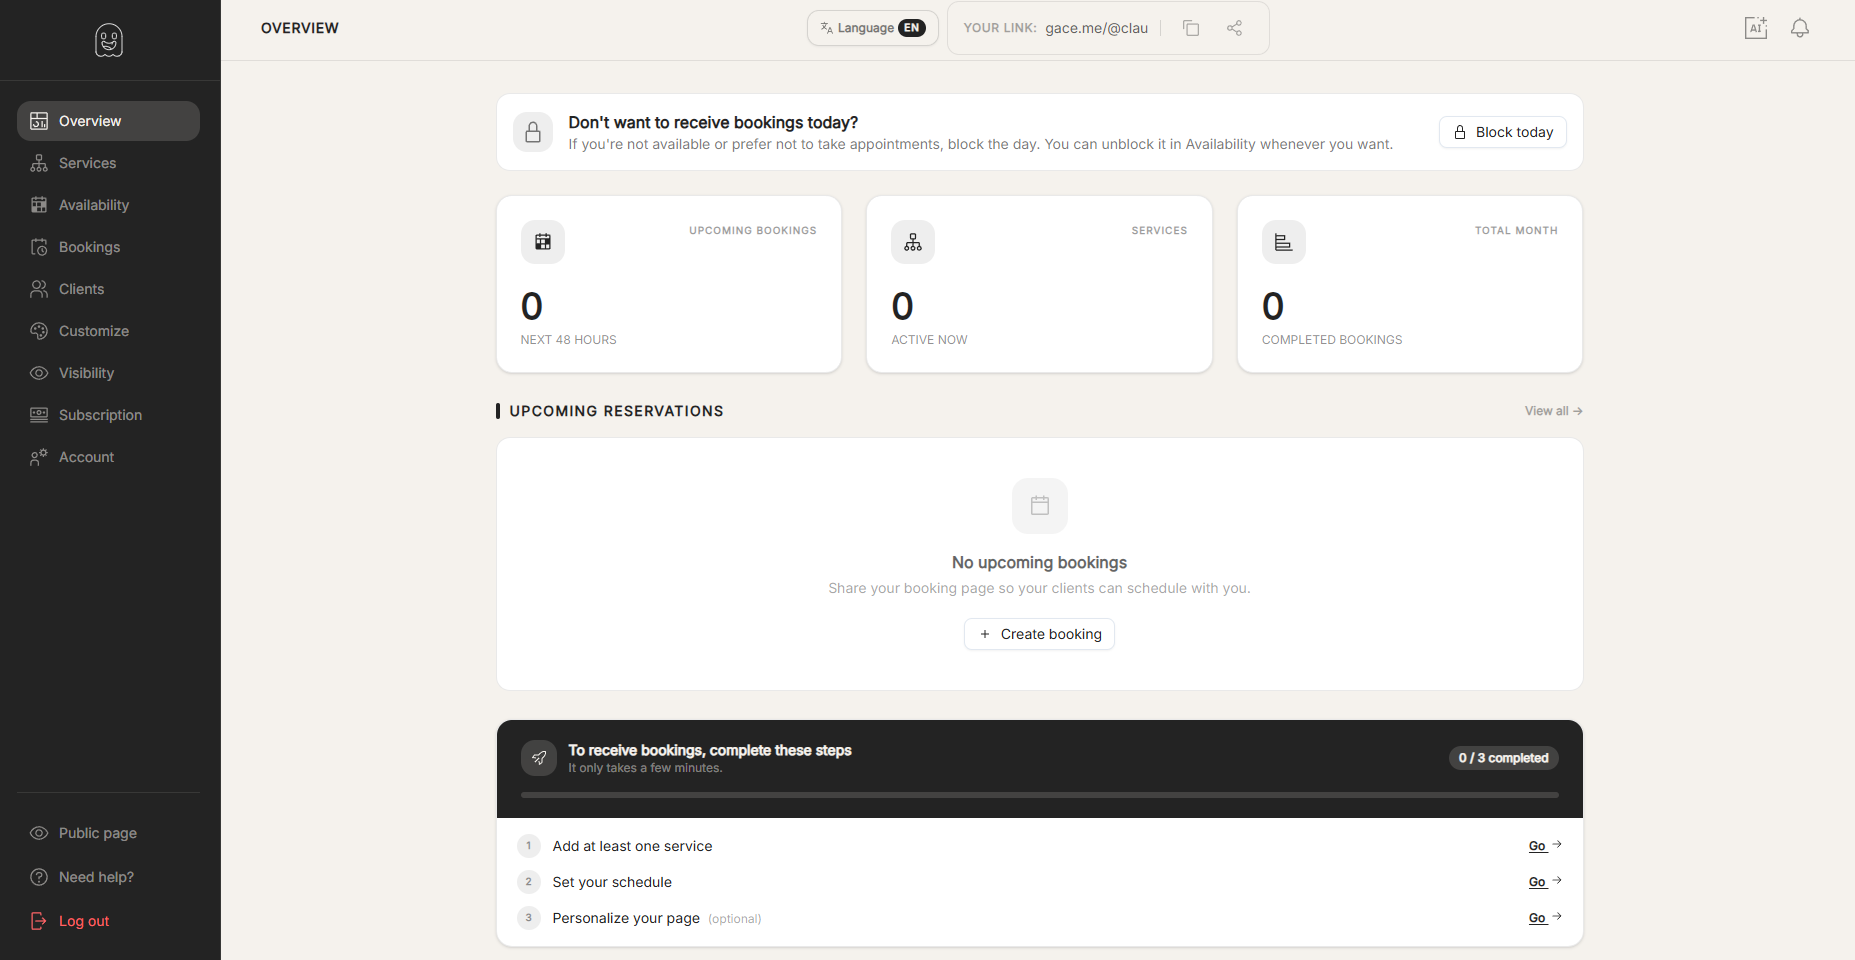Go to set your schedule

1537,881
